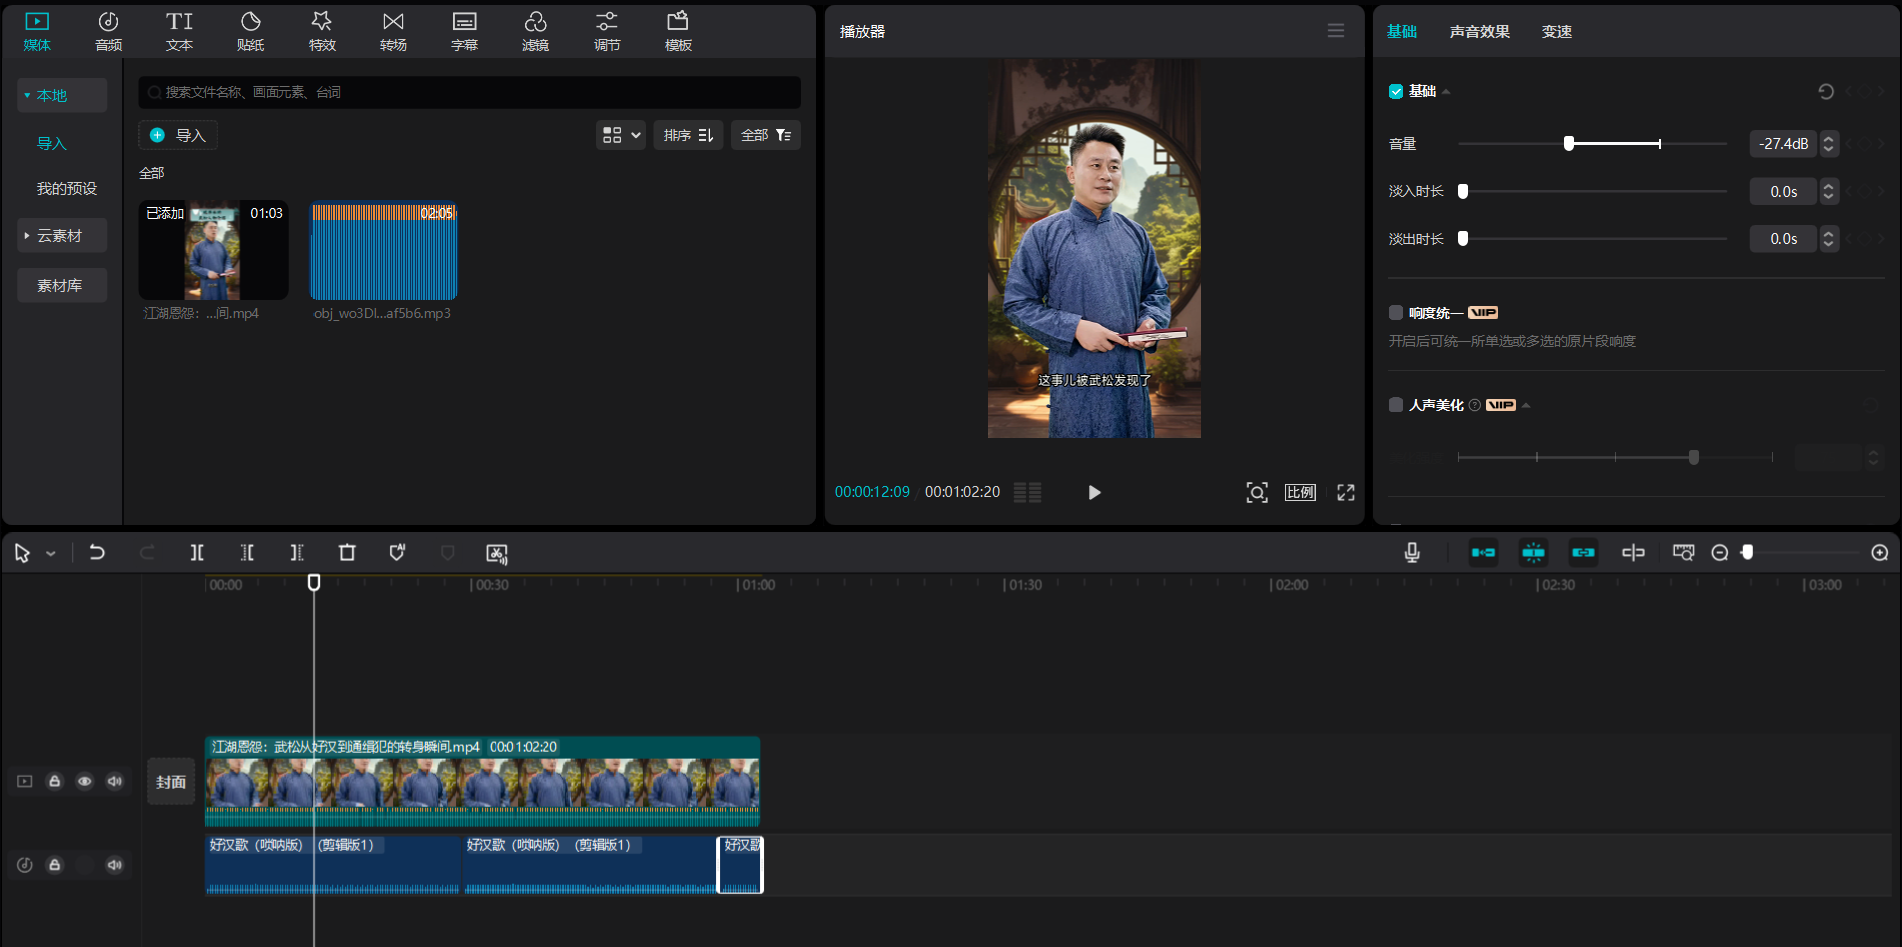1902x947 pixels.
Task: Open the 转场 transitions tab
Action: (x=393, y=31)
